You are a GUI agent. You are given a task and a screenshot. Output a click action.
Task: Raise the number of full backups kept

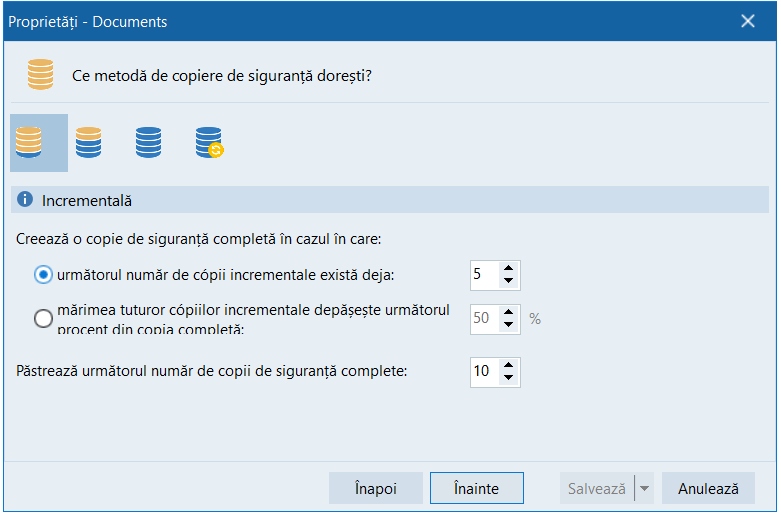[x=509, y=365]
